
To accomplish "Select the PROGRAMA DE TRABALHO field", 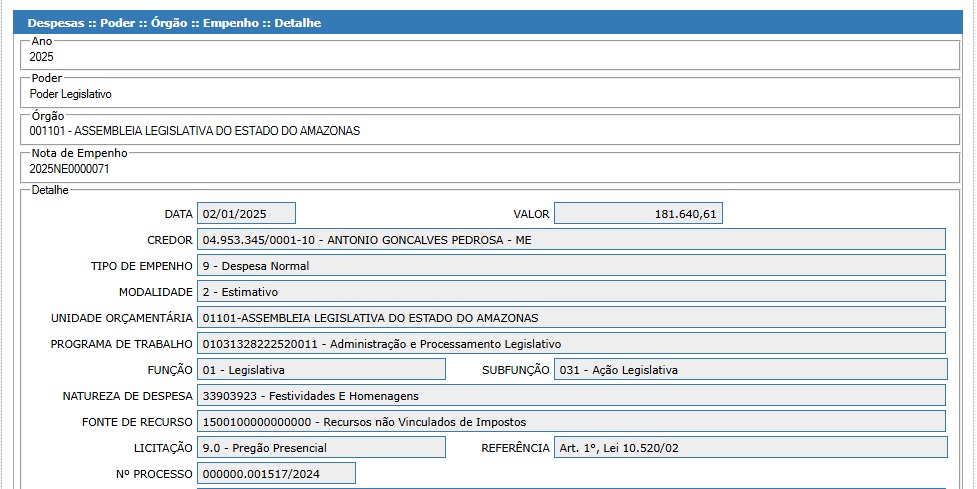I will click(571, 344).
